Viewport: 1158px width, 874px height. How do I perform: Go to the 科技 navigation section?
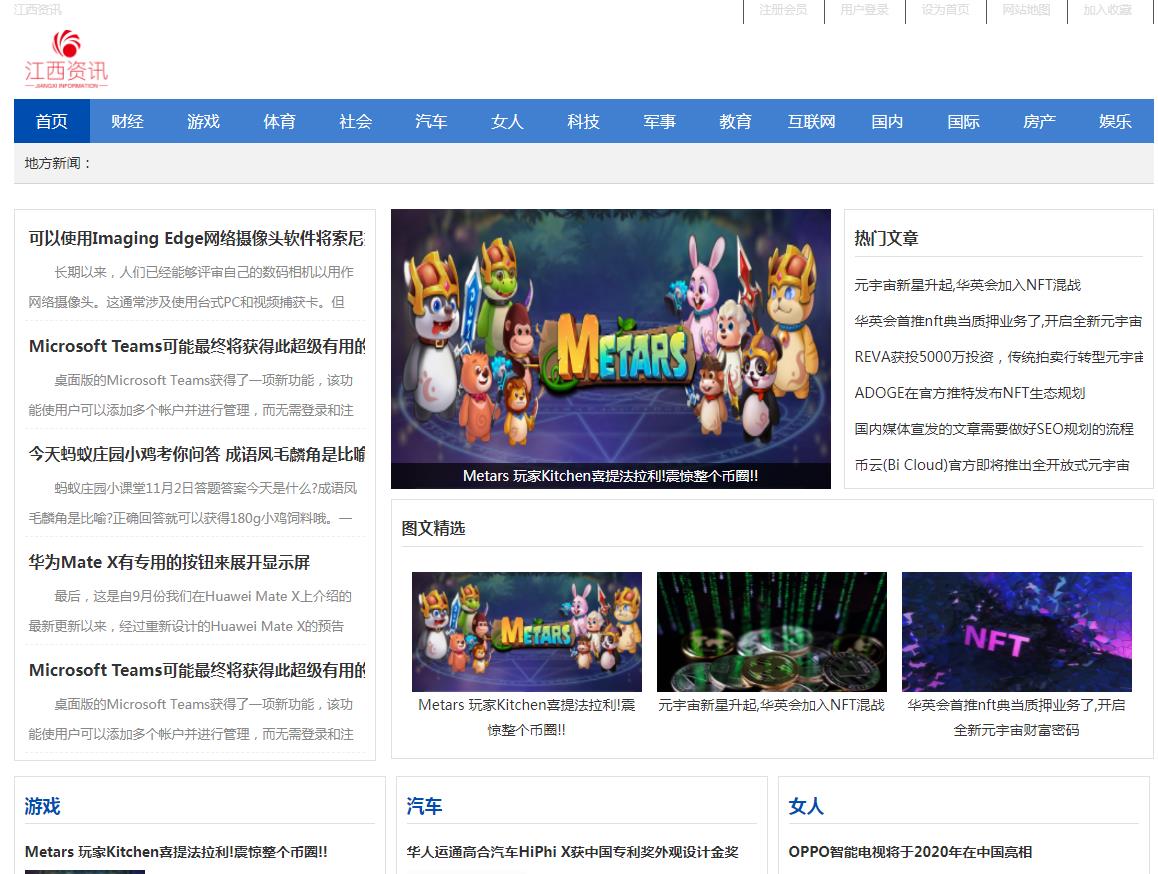(583, 121)
